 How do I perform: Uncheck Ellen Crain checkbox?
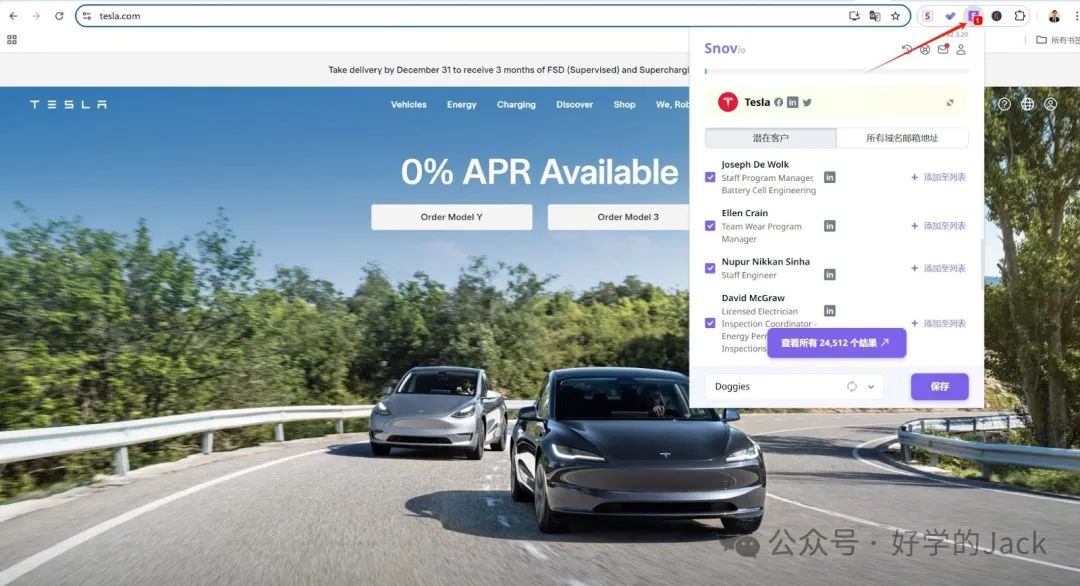coord(710,226)
